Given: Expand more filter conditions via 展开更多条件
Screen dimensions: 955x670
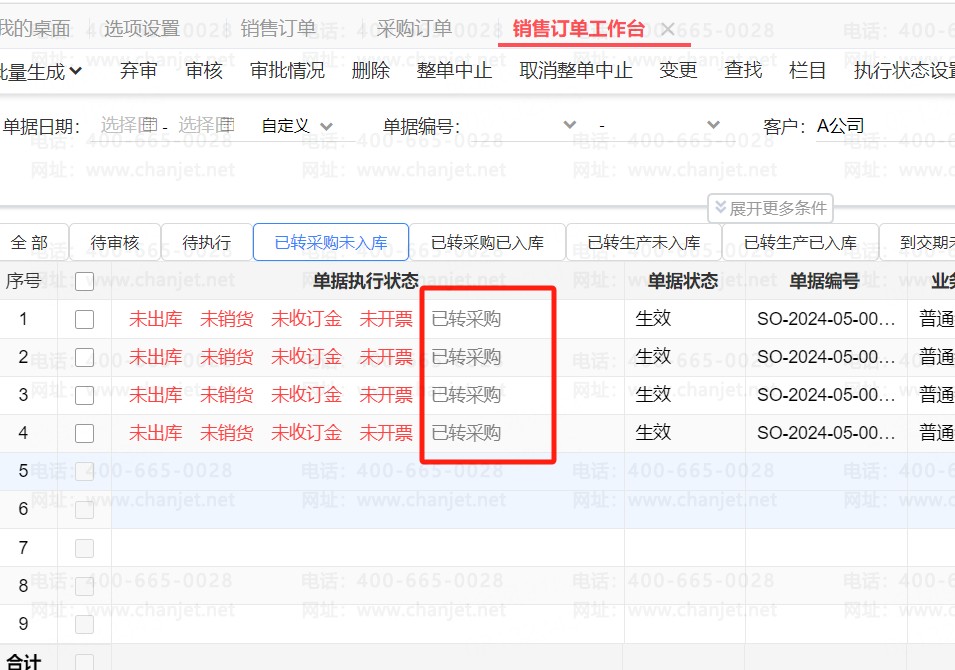Looking at the screenshot, I should pyautogui.click(x=770, y=208).
